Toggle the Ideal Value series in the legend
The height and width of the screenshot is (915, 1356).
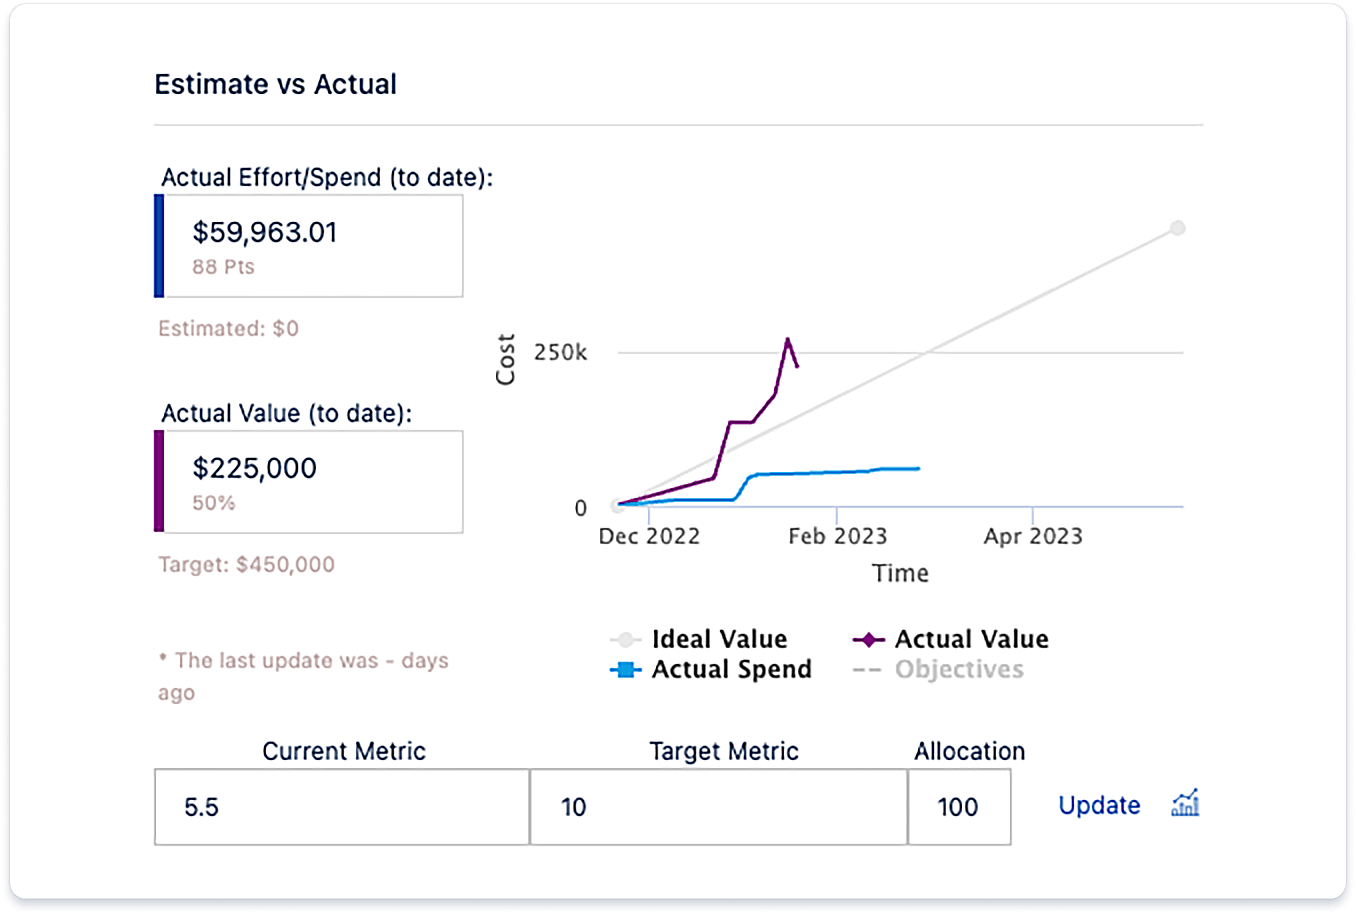700,639
